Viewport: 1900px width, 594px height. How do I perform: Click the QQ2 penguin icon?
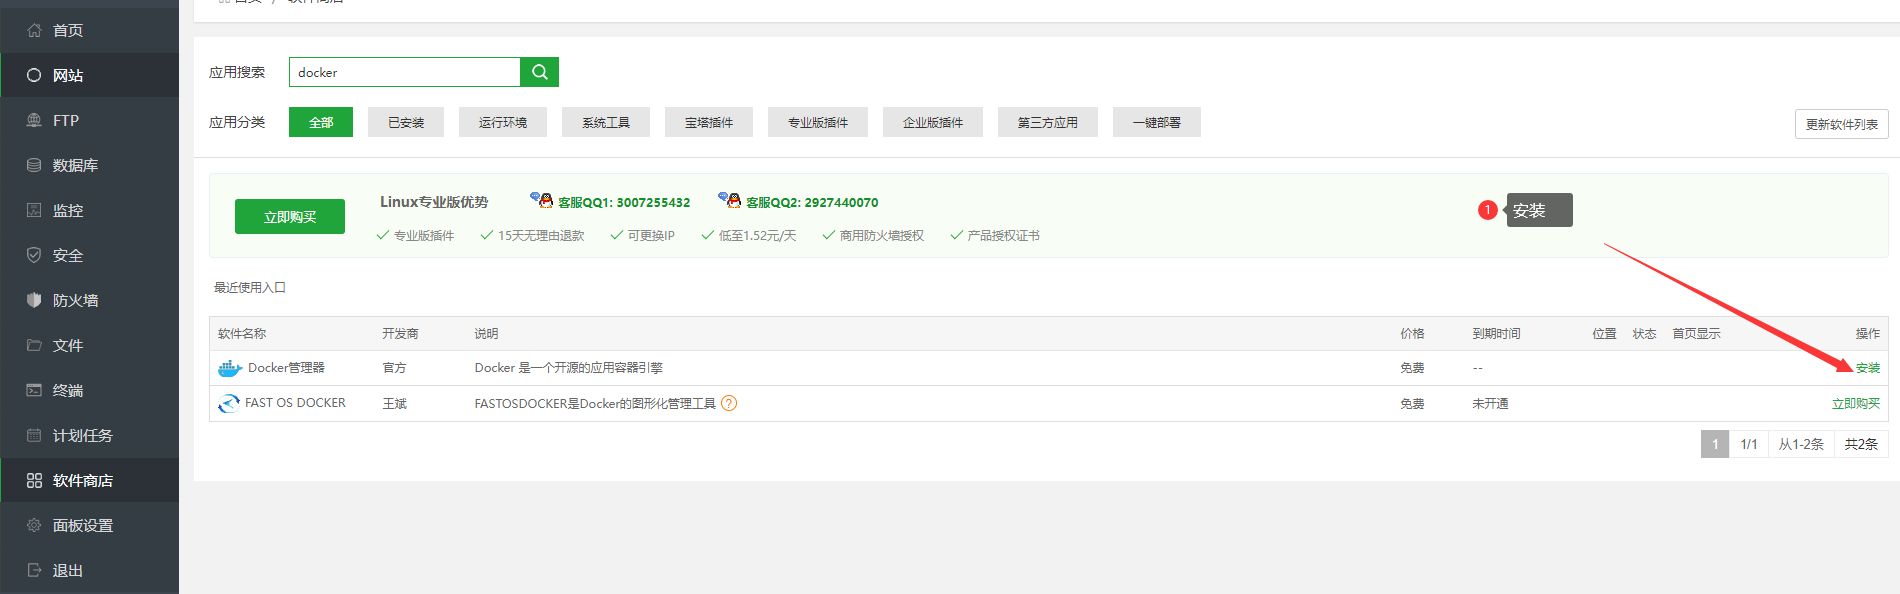tap(729, 200)
